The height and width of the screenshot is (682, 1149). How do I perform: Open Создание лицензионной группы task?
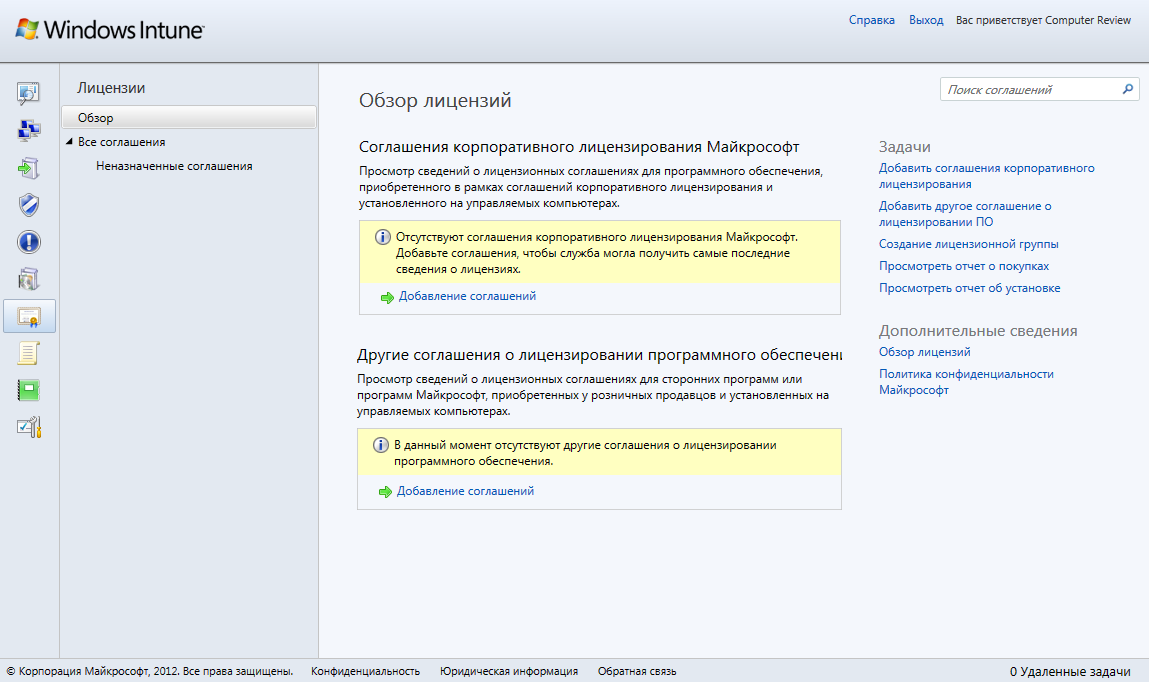(969, 244)
